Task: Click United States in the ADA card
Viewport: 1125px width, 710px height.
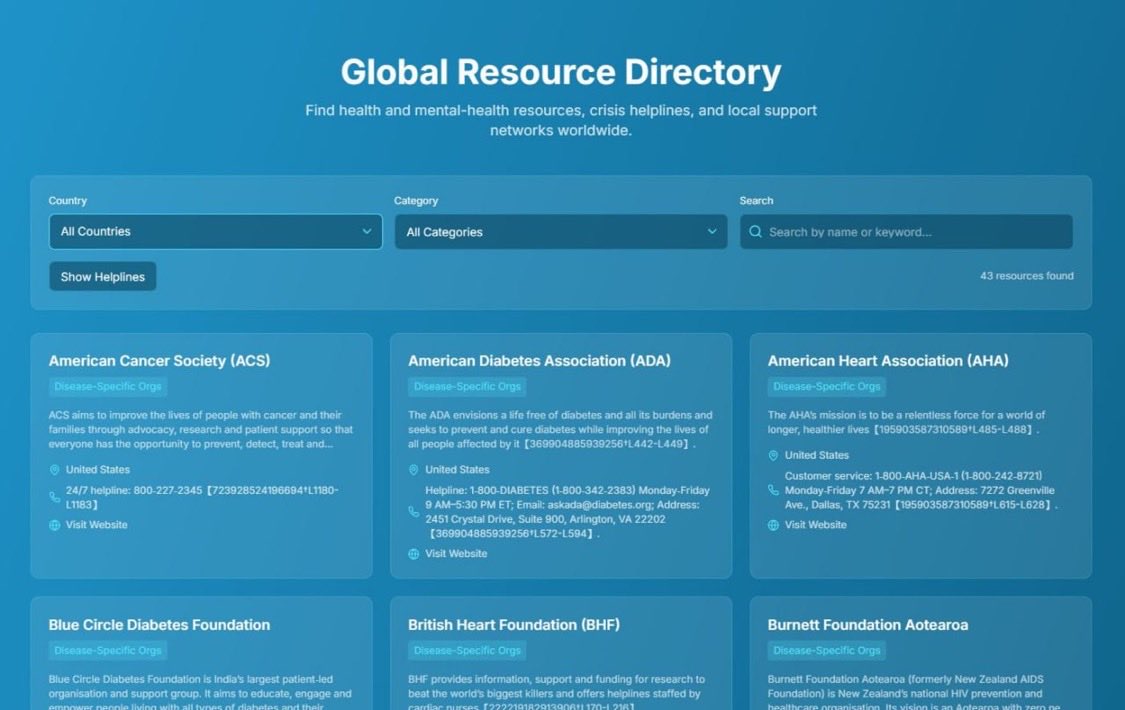Action: pyautogui.click(x=457, y=470)
